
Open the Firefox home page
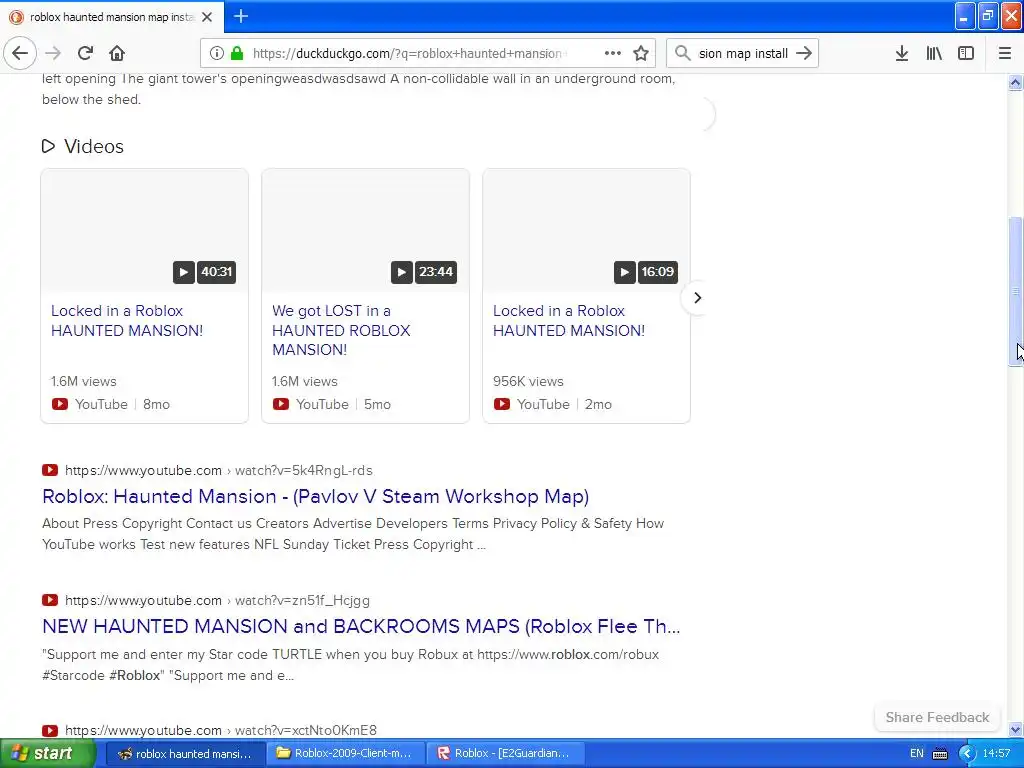point(117,53)
